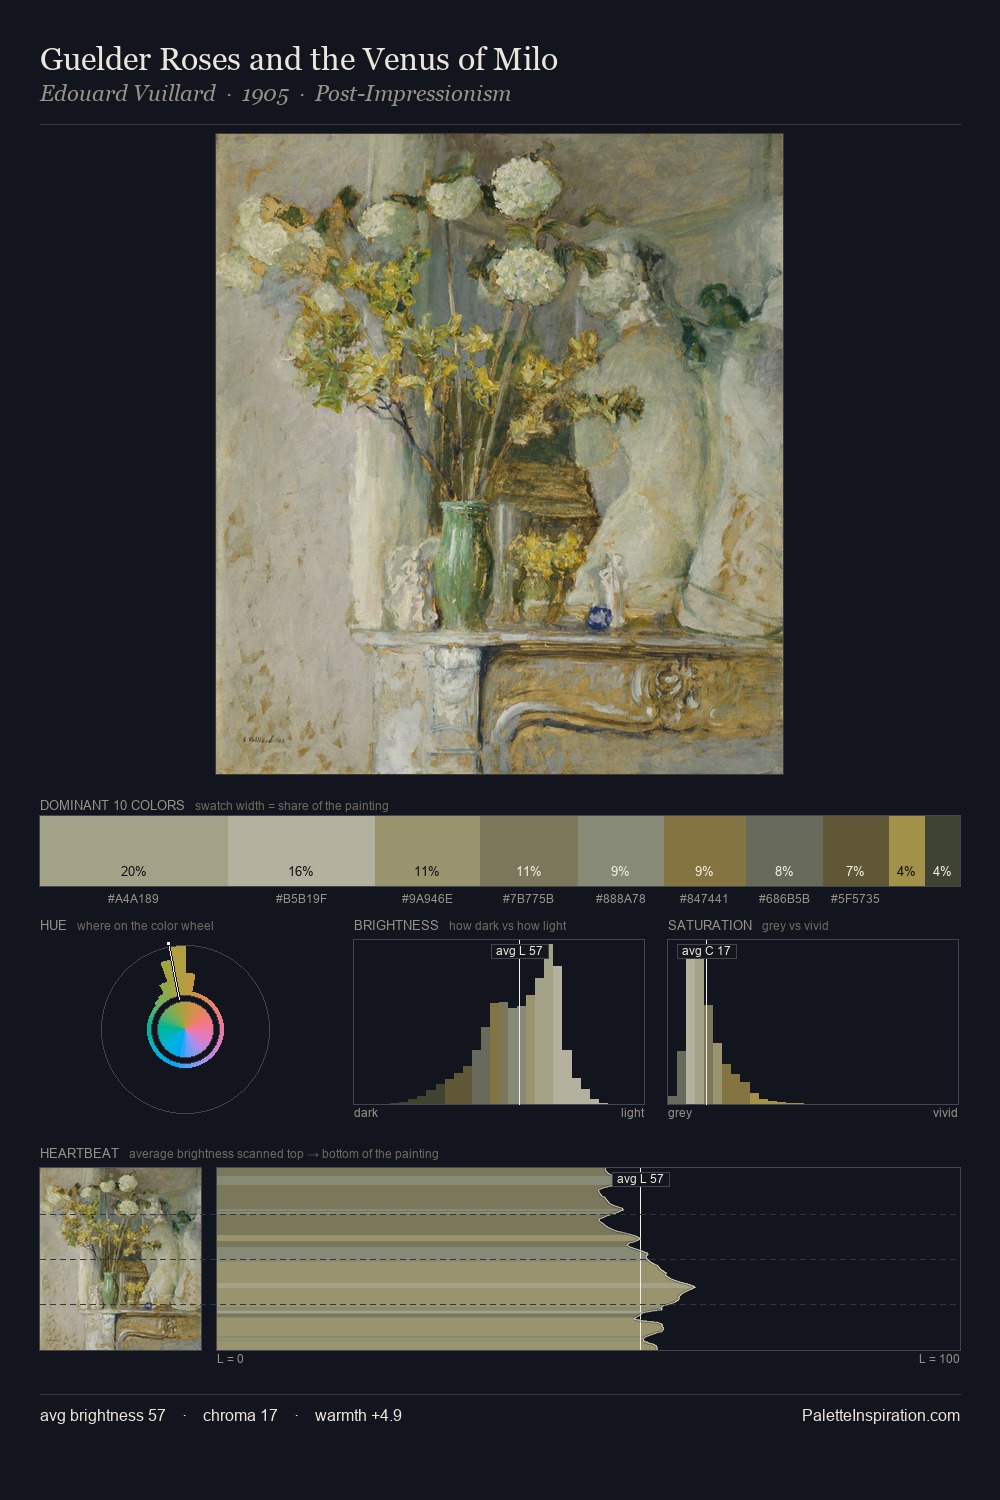Click the 8% swatch above #686B5B
1000x1500 pixels.
point(784,850)
